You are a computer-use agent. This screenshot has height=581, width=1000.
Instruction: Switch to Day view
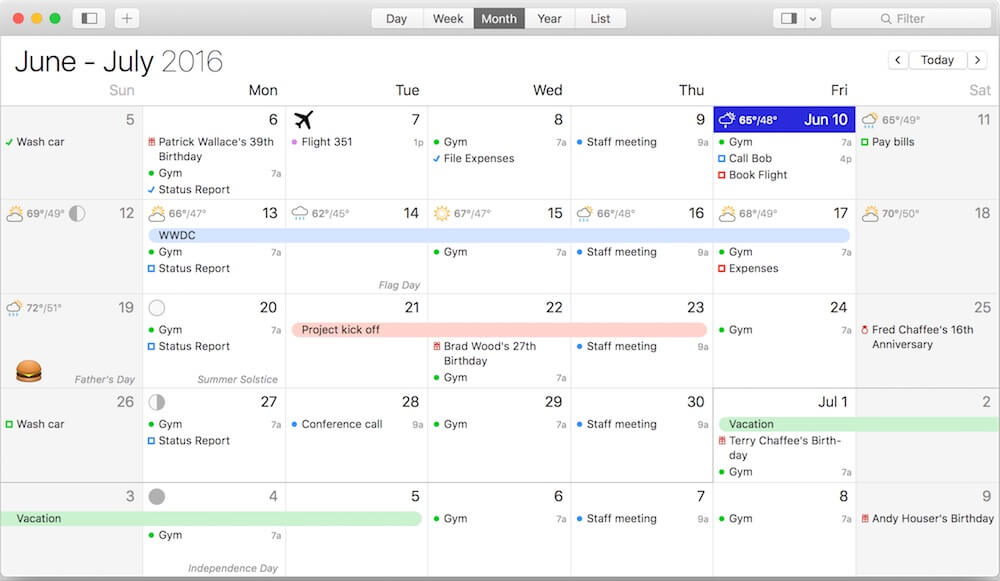(396, 18)
